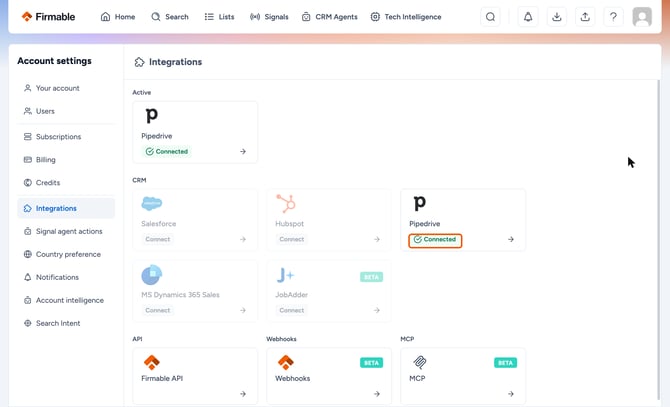Click the download icon in header
The height and width of the screenshot is (407, 670).
coord(556,17)
